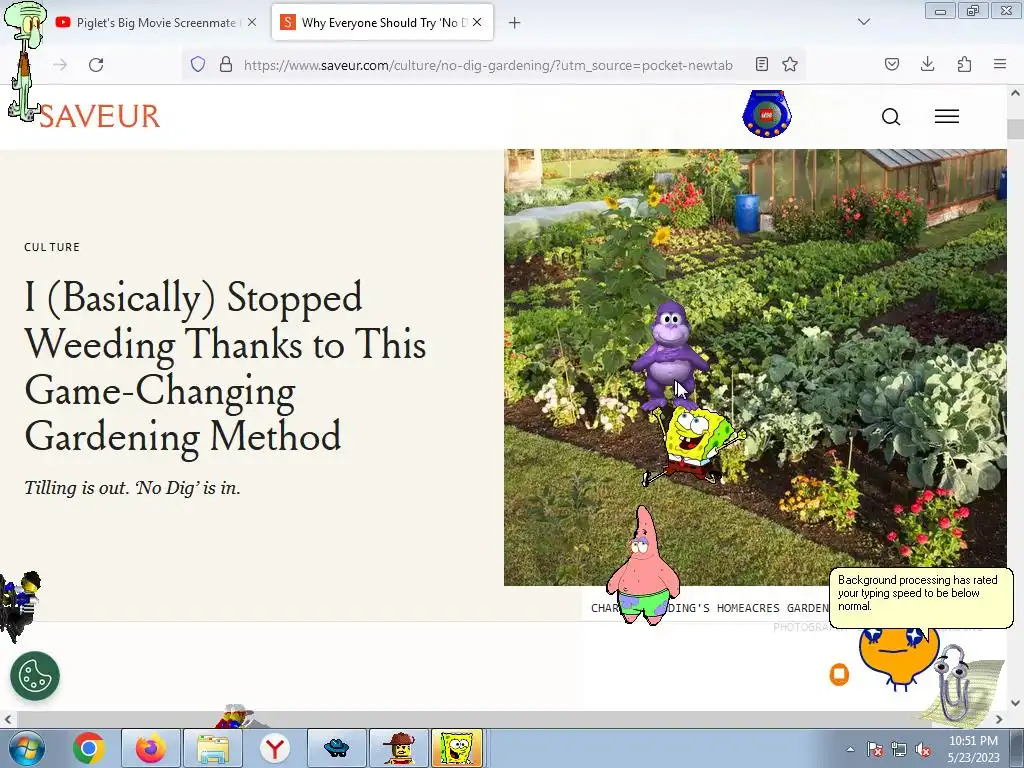Open Firefox application hamburger menu

[1000, 64]
